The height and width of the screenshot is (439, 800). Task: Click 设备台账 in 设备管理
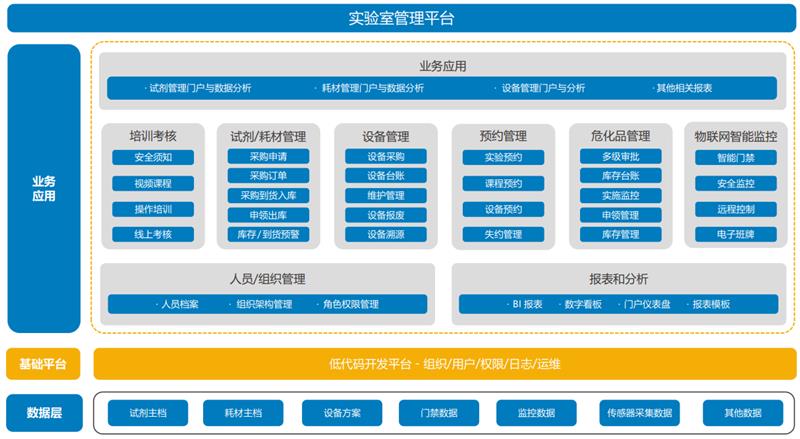[x=386, y=176]
